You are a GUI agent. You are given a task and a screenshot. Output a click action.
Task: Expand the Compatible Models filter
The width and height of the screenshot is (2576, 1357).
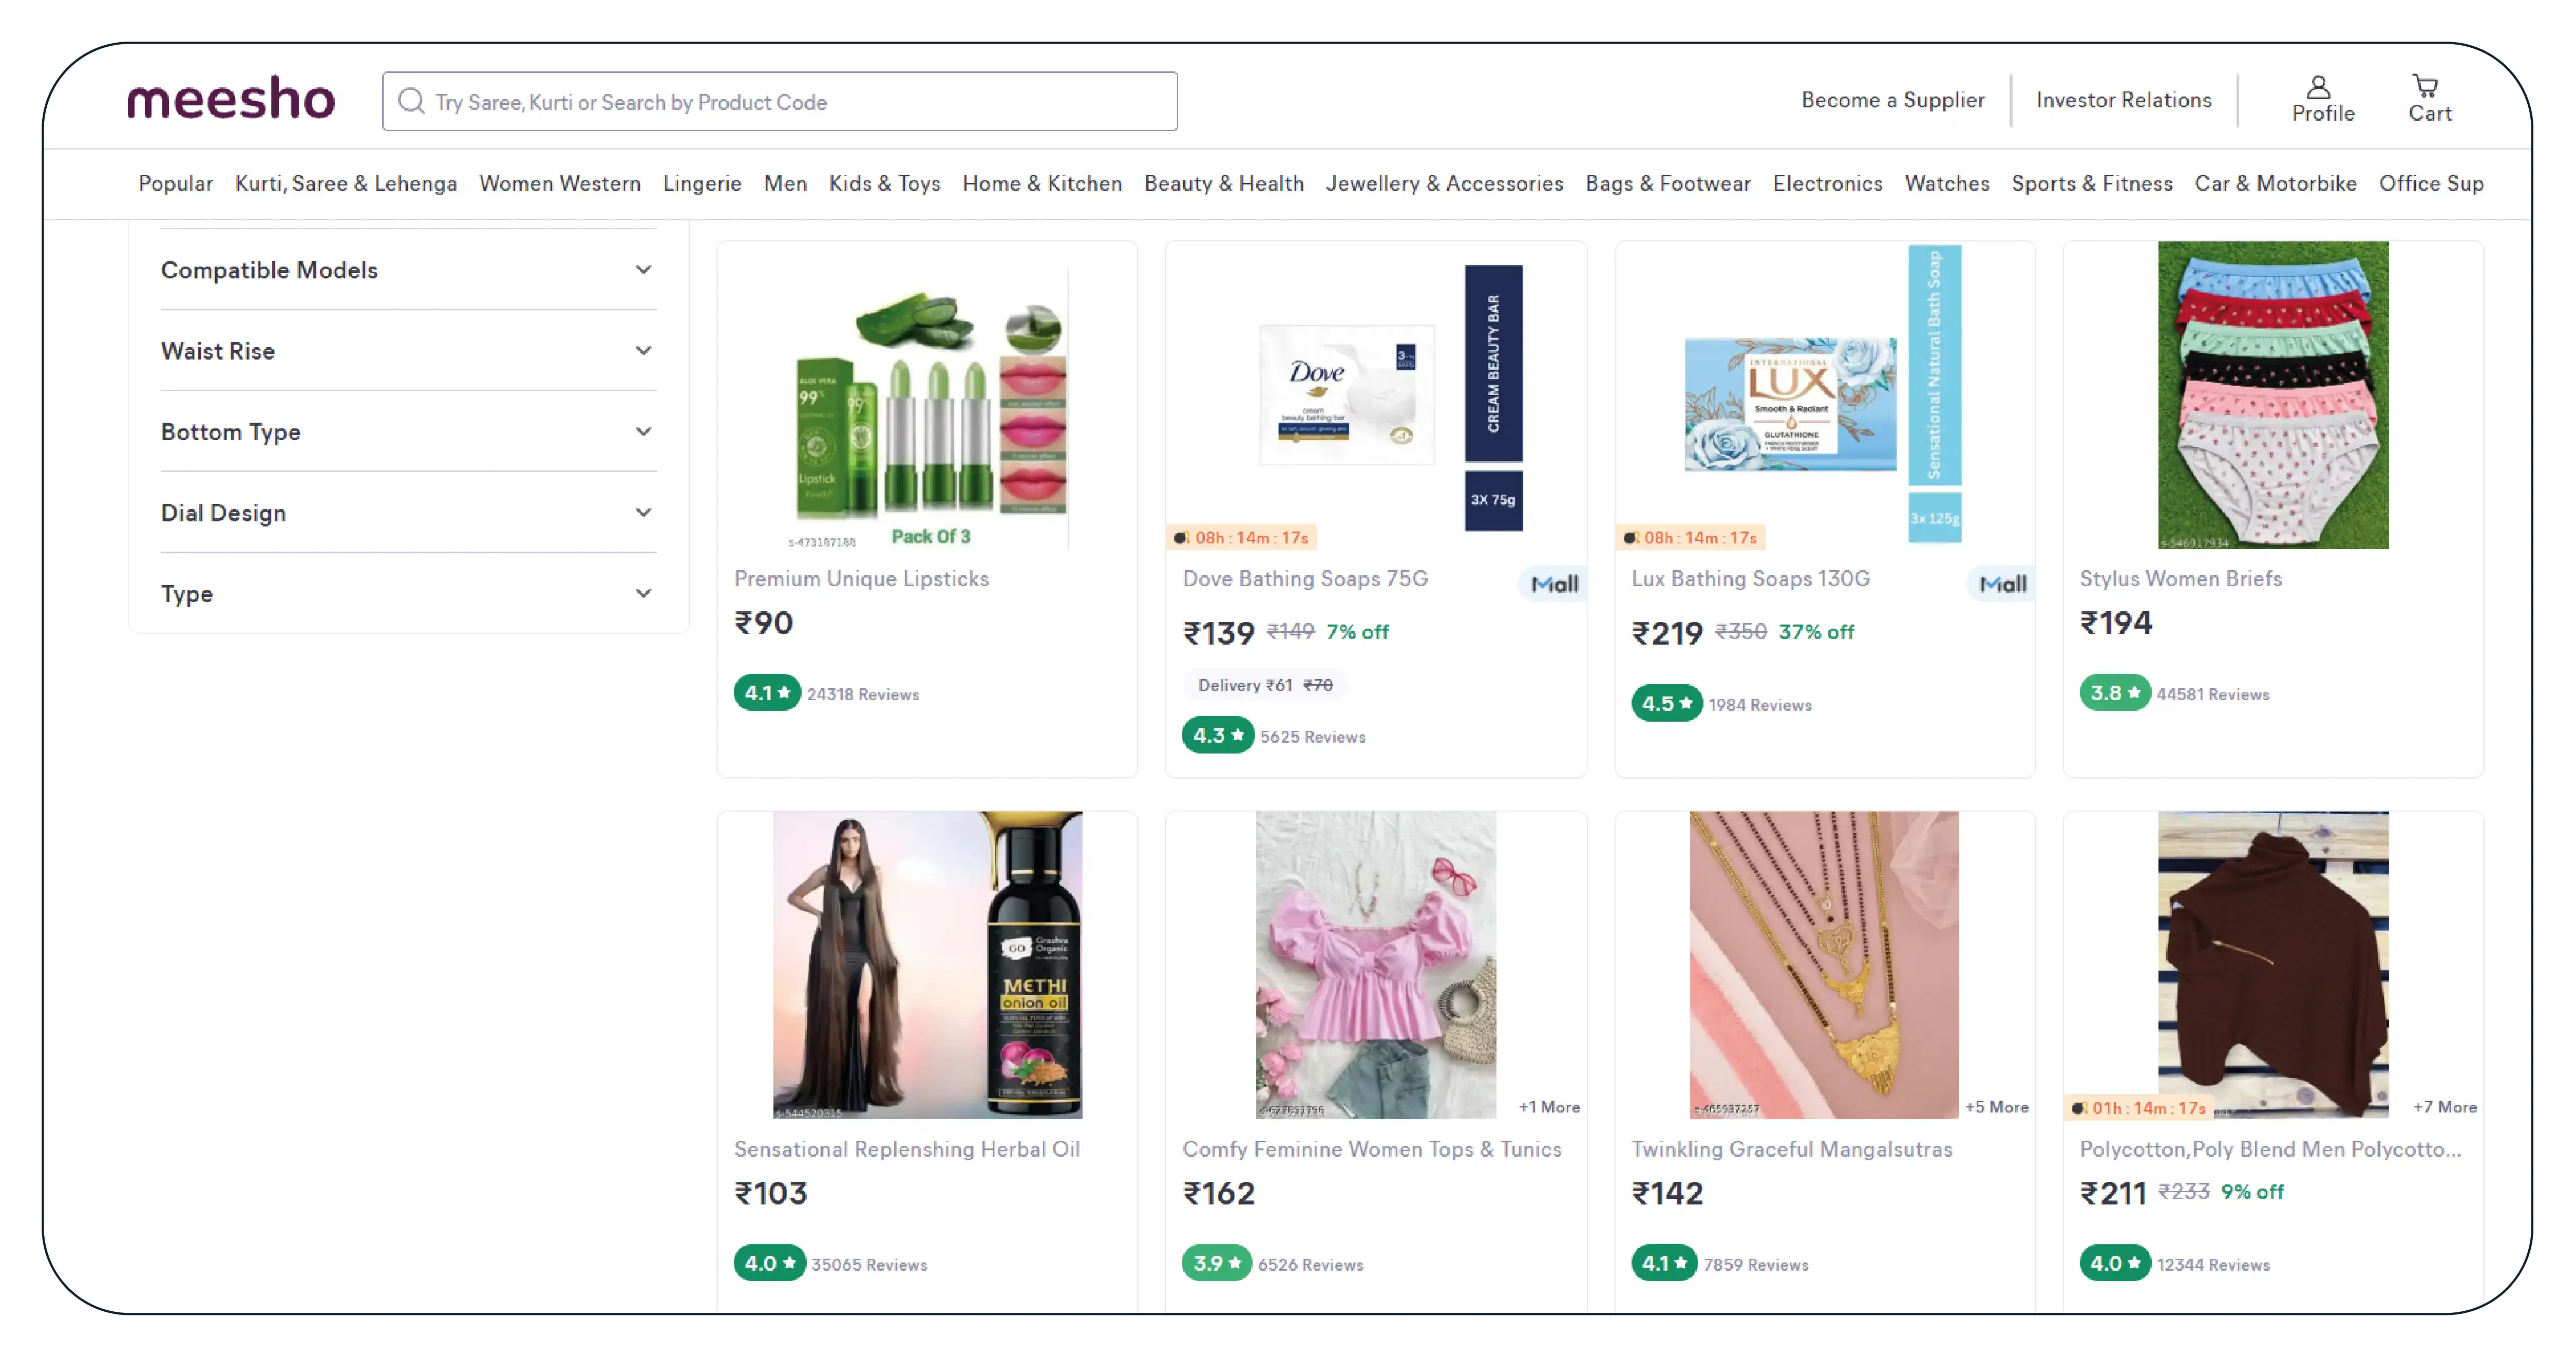pos(408,270)
